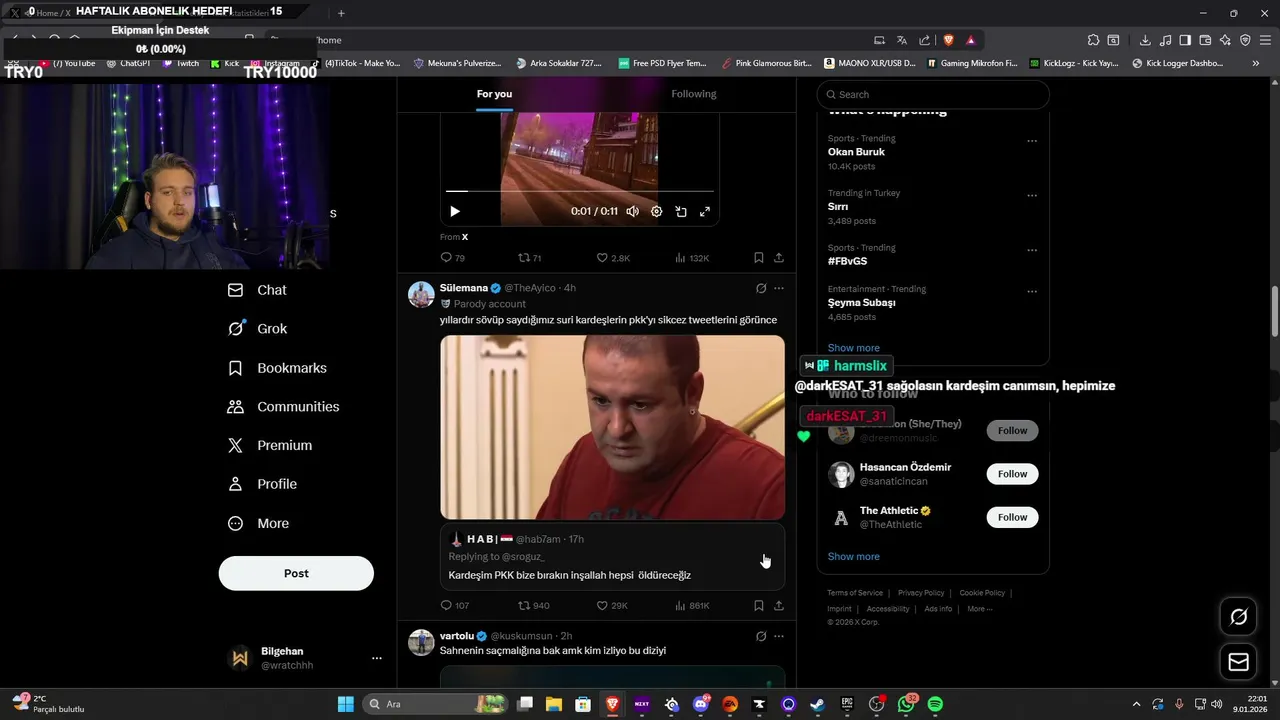Seek on the video progress bar
The image size is (1280, 720).
coord(580,190)
